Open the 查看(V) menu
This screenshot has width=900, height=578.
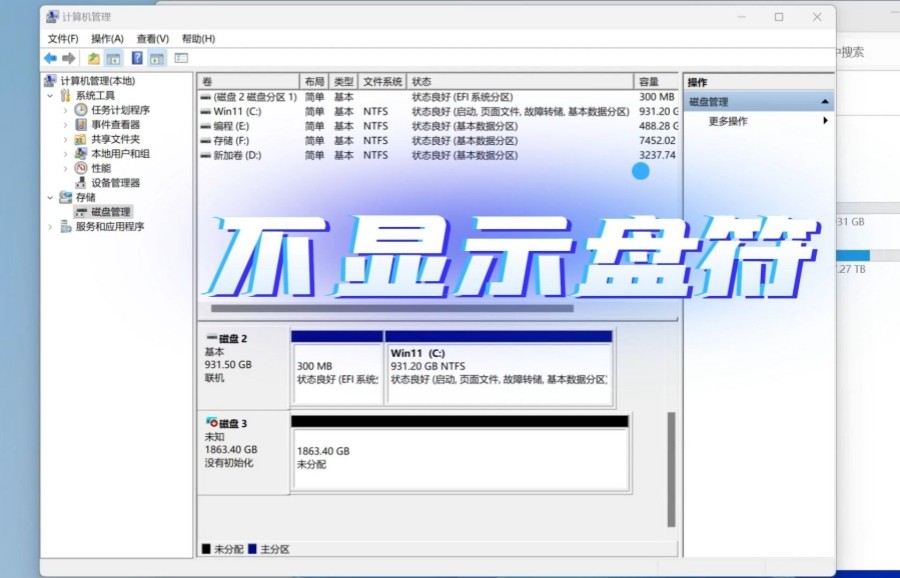(x=153, y=38)
